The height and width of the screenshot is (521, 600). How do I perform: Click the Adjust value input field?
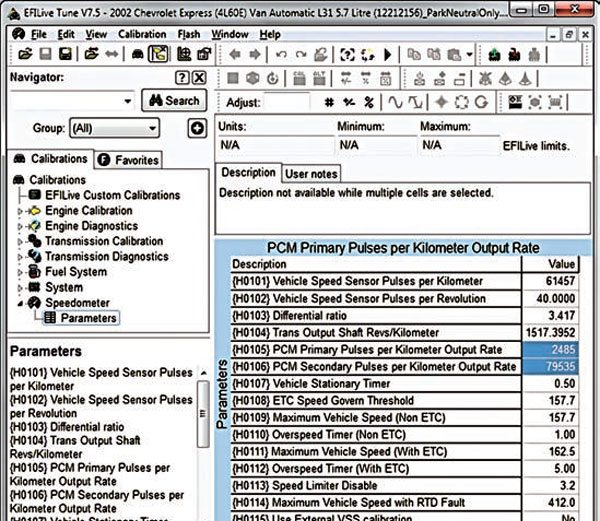coord(286,102)
